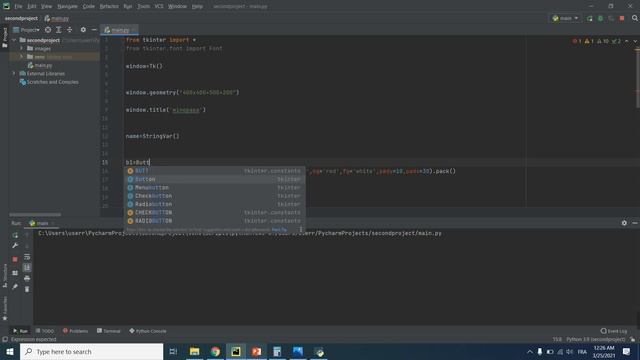Viewport: 640px width, 360px height.
Task: Click the red stop button in top toolbar
Action: 622,18
